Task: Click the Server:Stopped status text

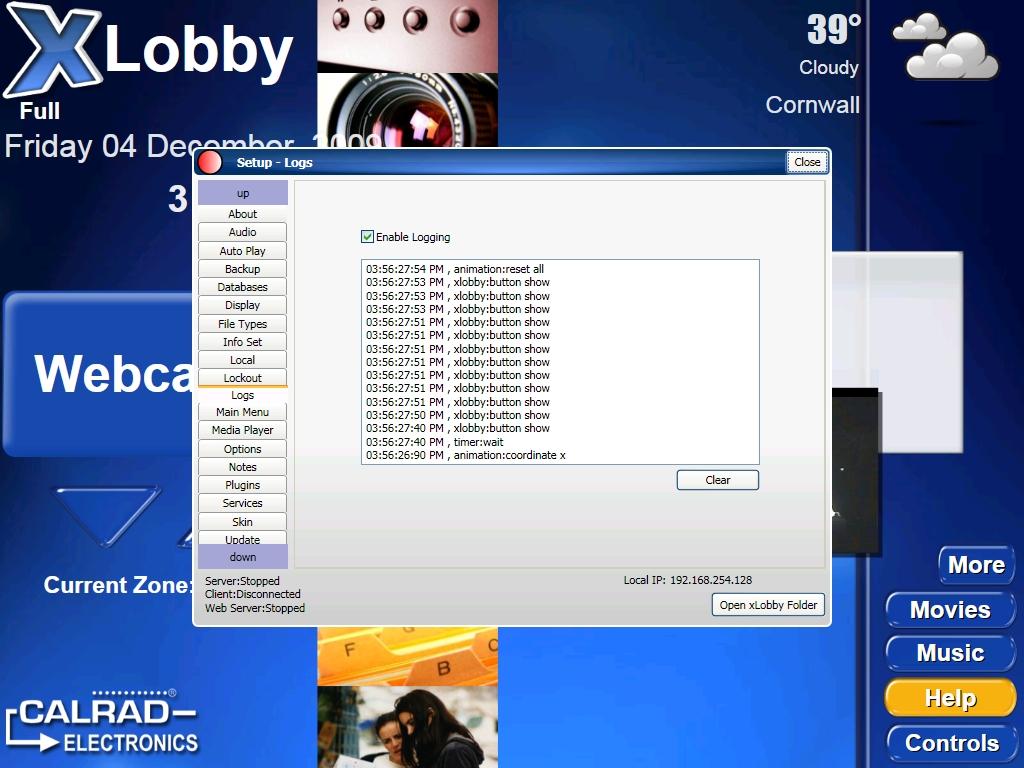Action: [x=242, y=581]
